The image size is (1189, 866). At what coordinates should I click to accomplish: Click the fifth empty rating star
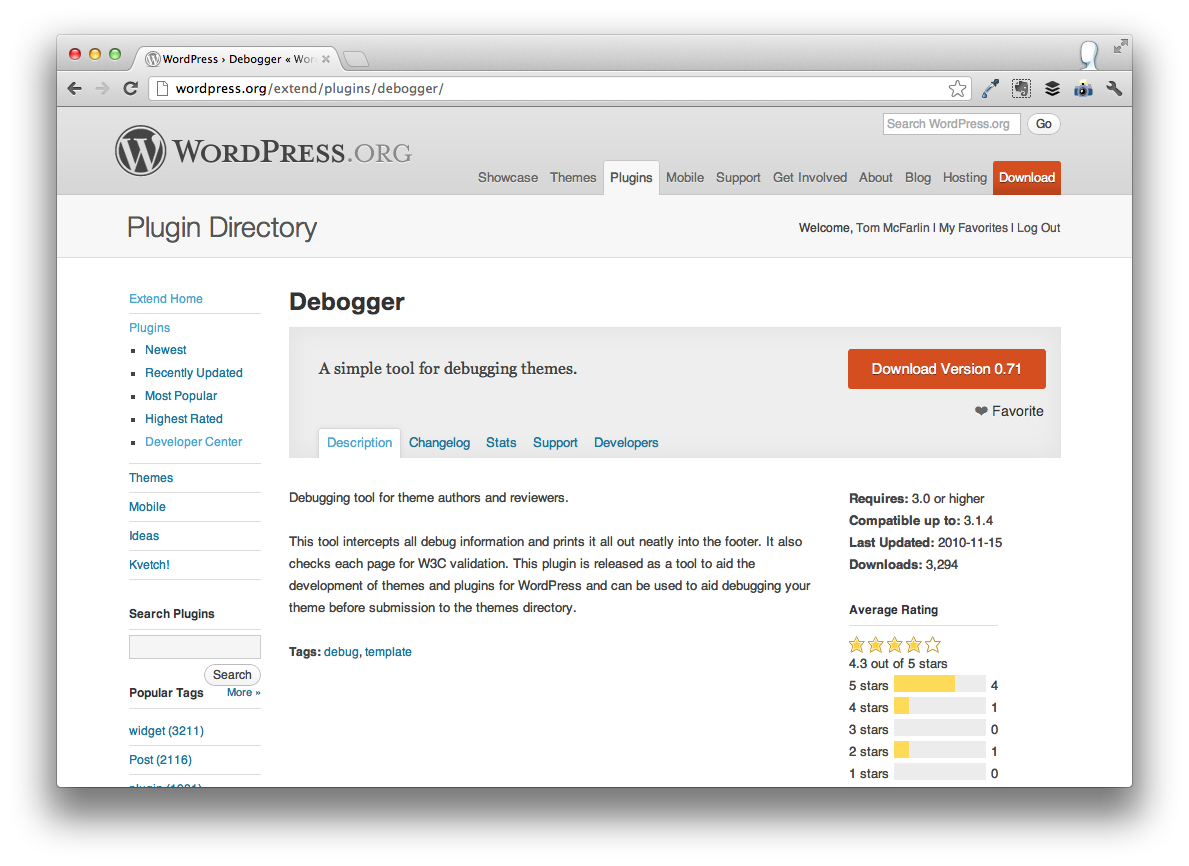tap(933, 645)
